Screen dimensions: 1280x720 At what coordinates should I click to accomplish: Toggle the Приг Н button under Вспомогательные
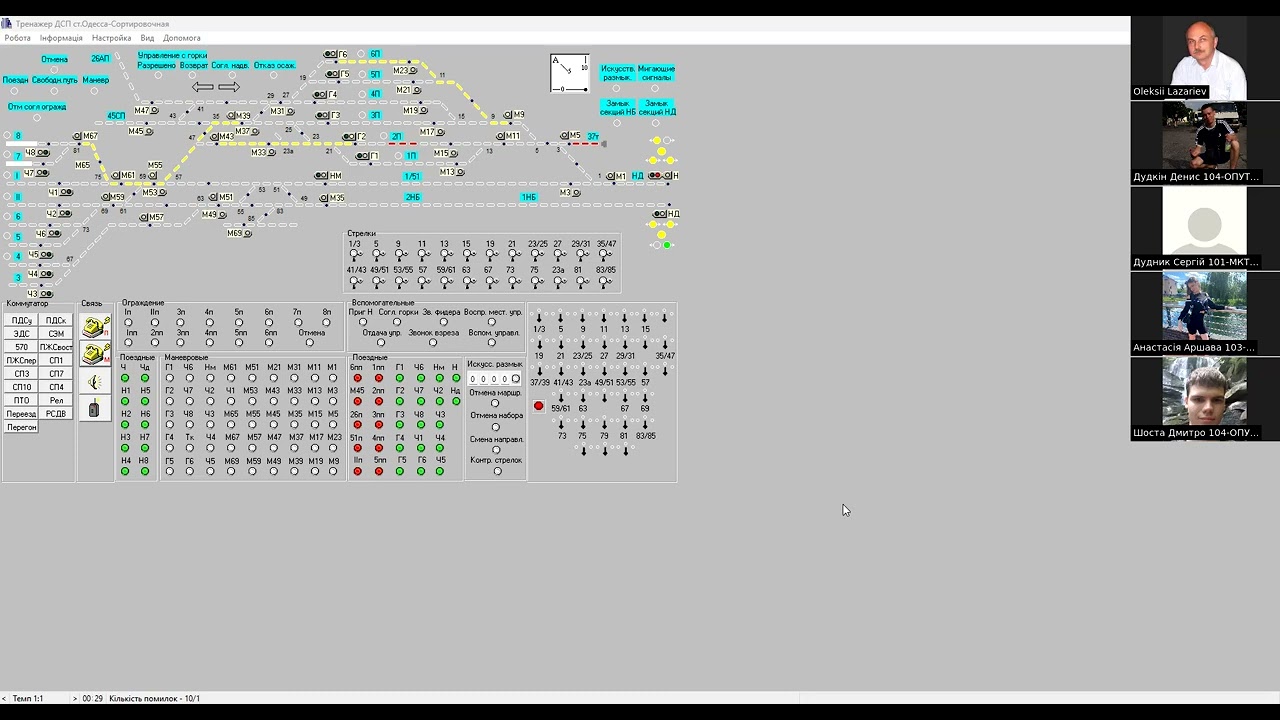coord(362,322)
